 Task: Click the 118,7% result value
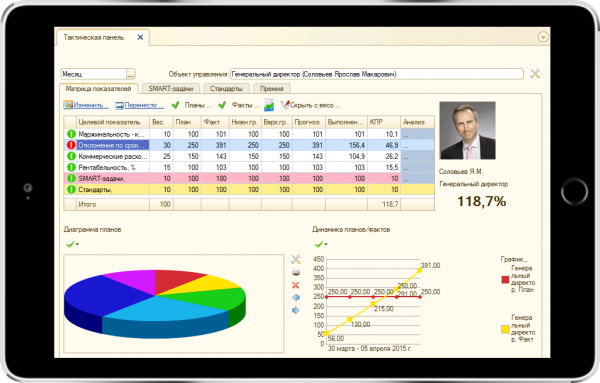(482, 201)
